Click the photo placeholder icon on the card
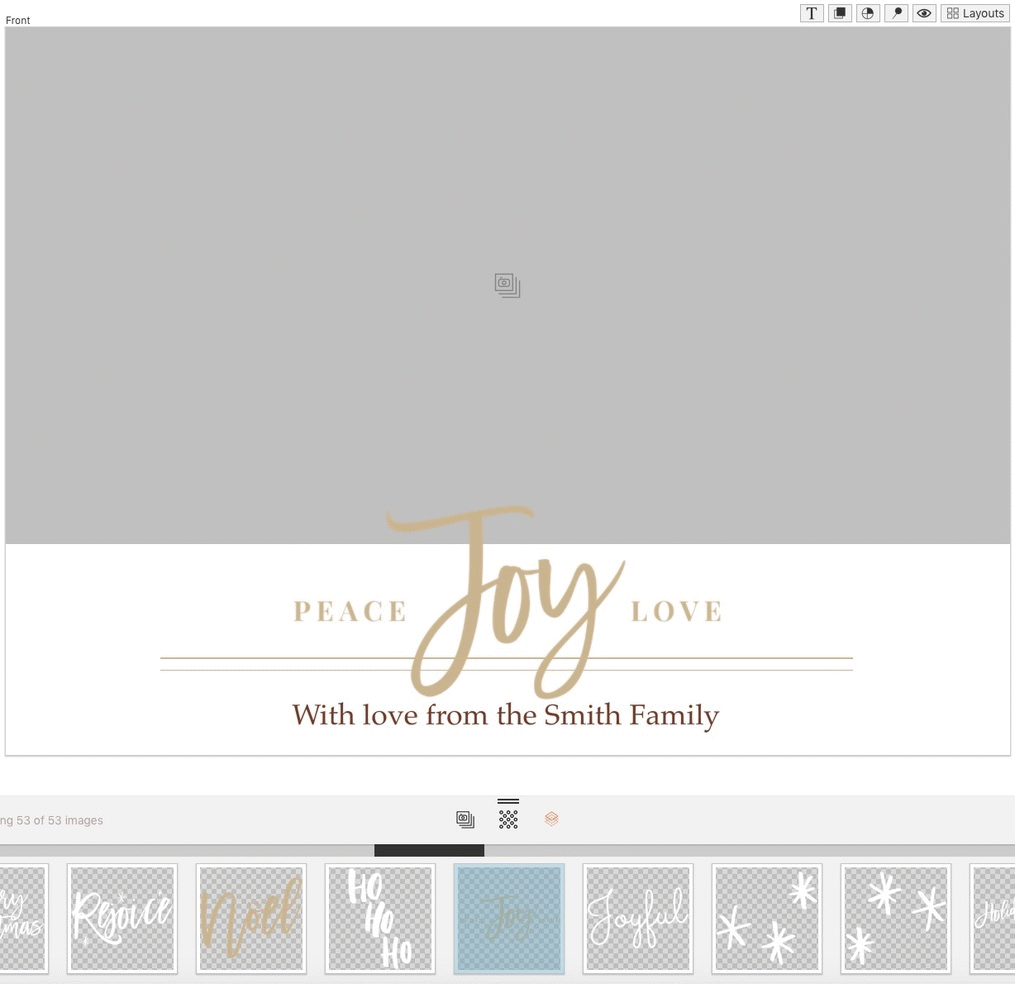The width and height of the screenshot is (1015, 984). tap(508, 285)
